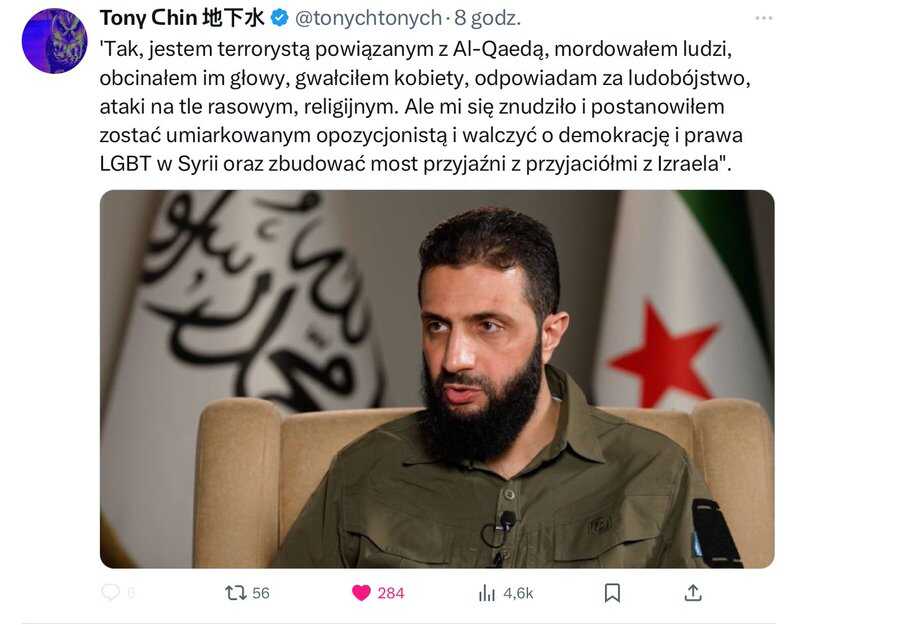Click the tweet's last line starting 'LGBT w Syrii'

click(416, 164)
